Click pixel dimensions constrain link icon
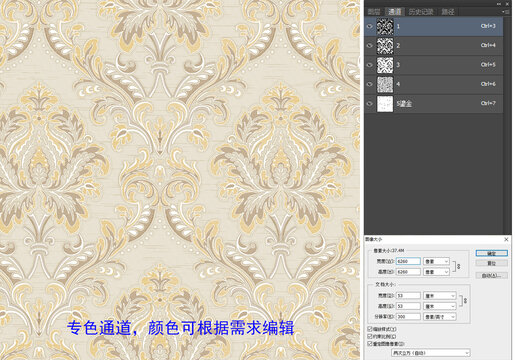515x360 pixels. (x=458, y=266)
